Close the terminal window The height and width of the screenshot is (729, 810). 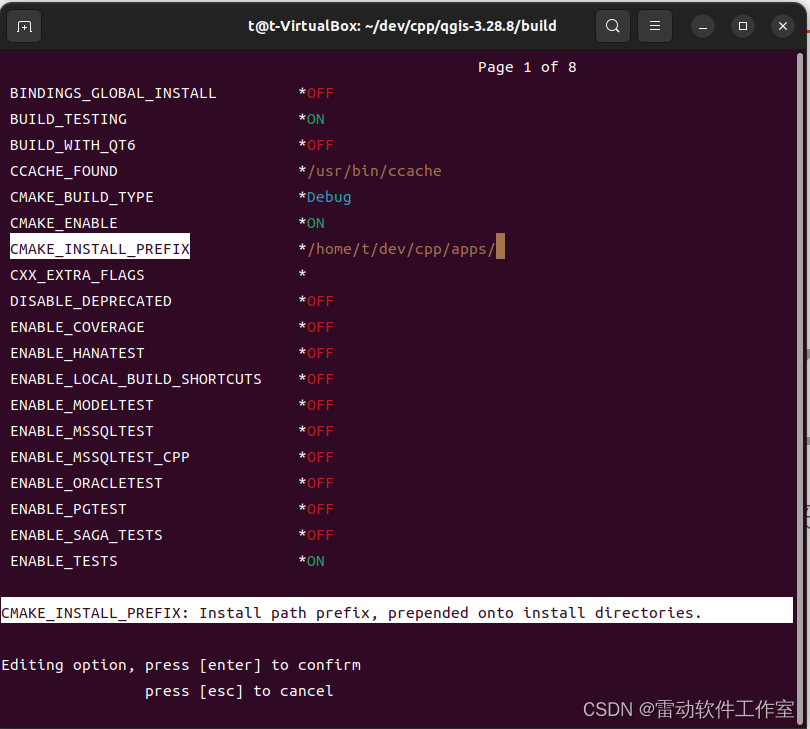tap(783, 26)
